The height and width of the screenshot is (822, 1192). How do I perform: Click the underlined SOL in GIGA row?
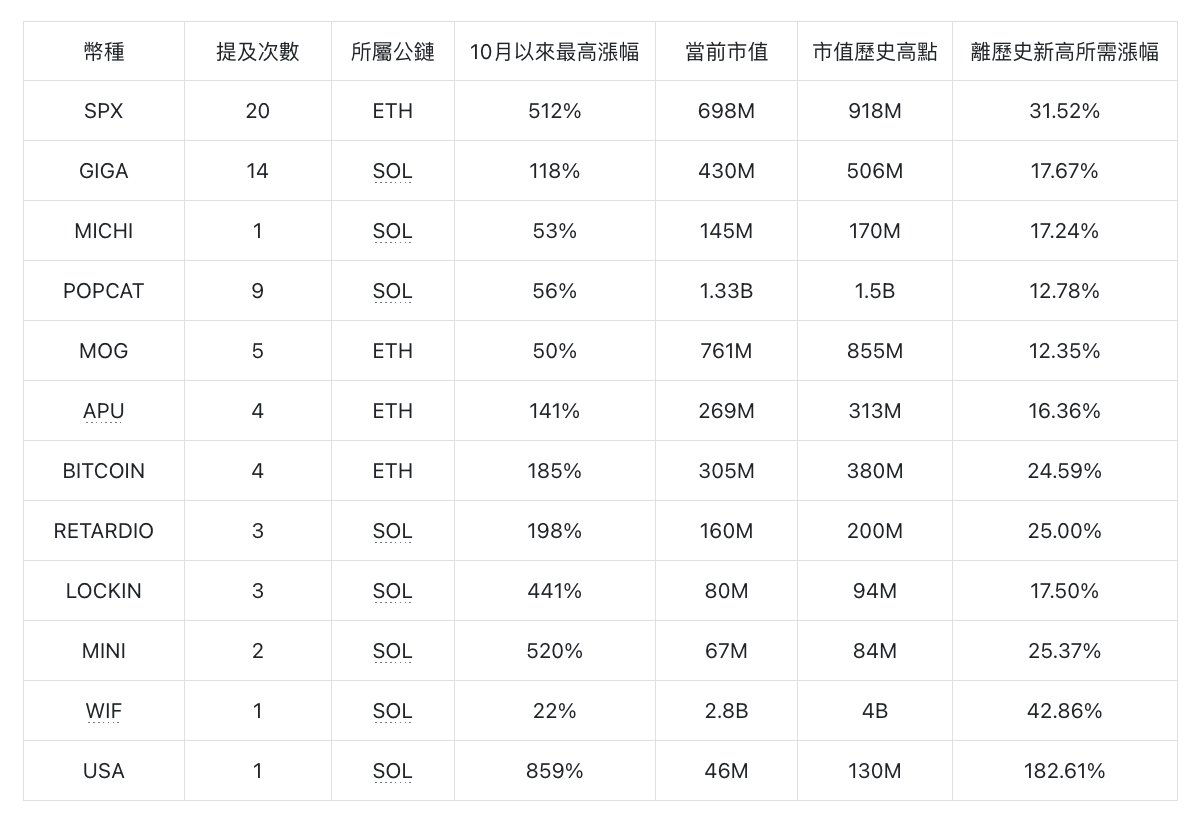(392, 171)
